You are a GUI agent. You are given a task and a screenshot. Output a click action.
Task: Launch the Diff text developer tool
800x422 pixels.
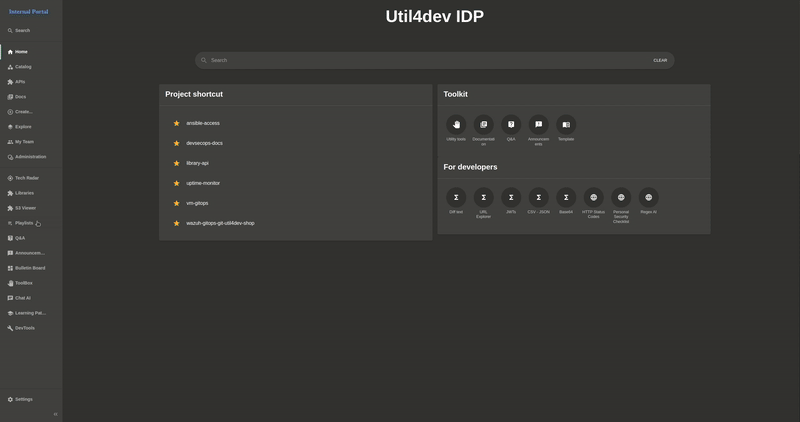[x=456, y=197]
